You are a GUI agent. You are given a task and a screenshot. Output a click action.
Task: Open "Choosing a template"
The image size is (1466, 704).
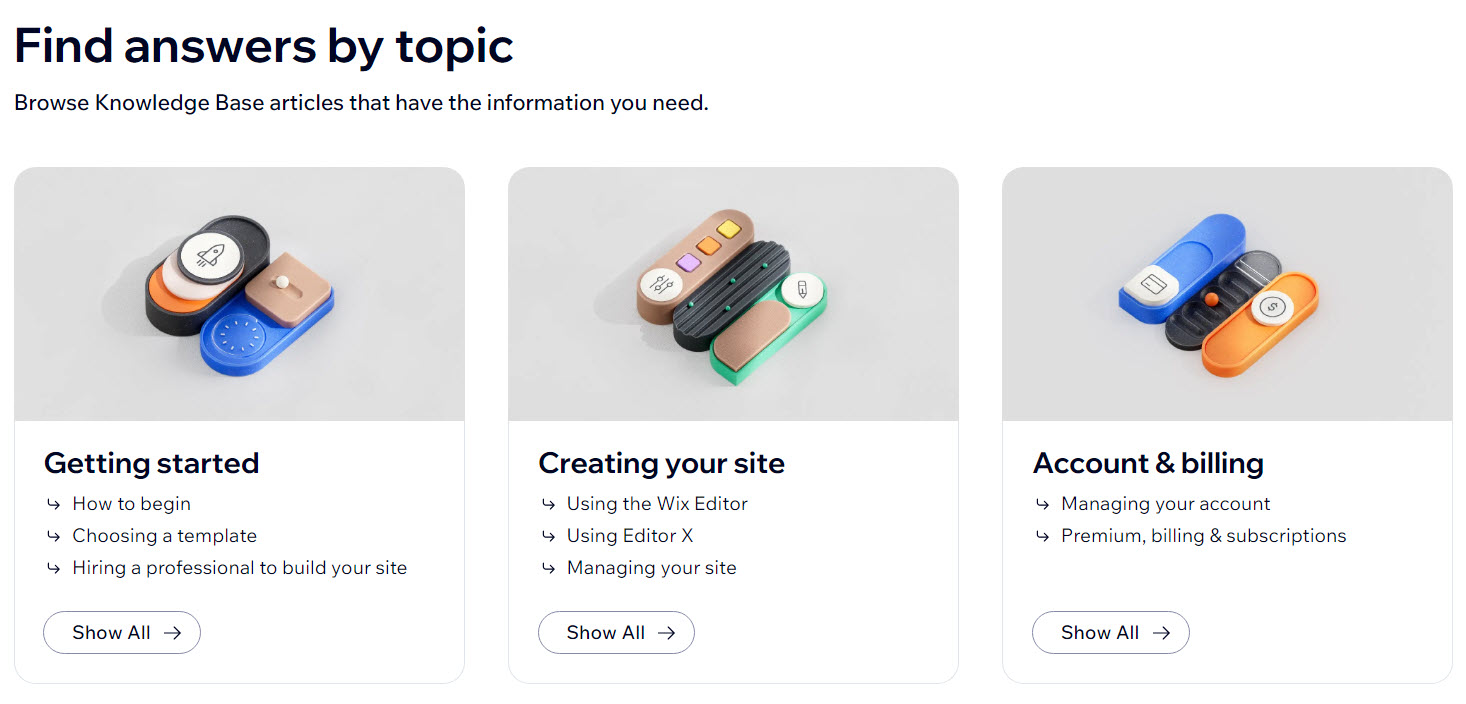point(164,536)
